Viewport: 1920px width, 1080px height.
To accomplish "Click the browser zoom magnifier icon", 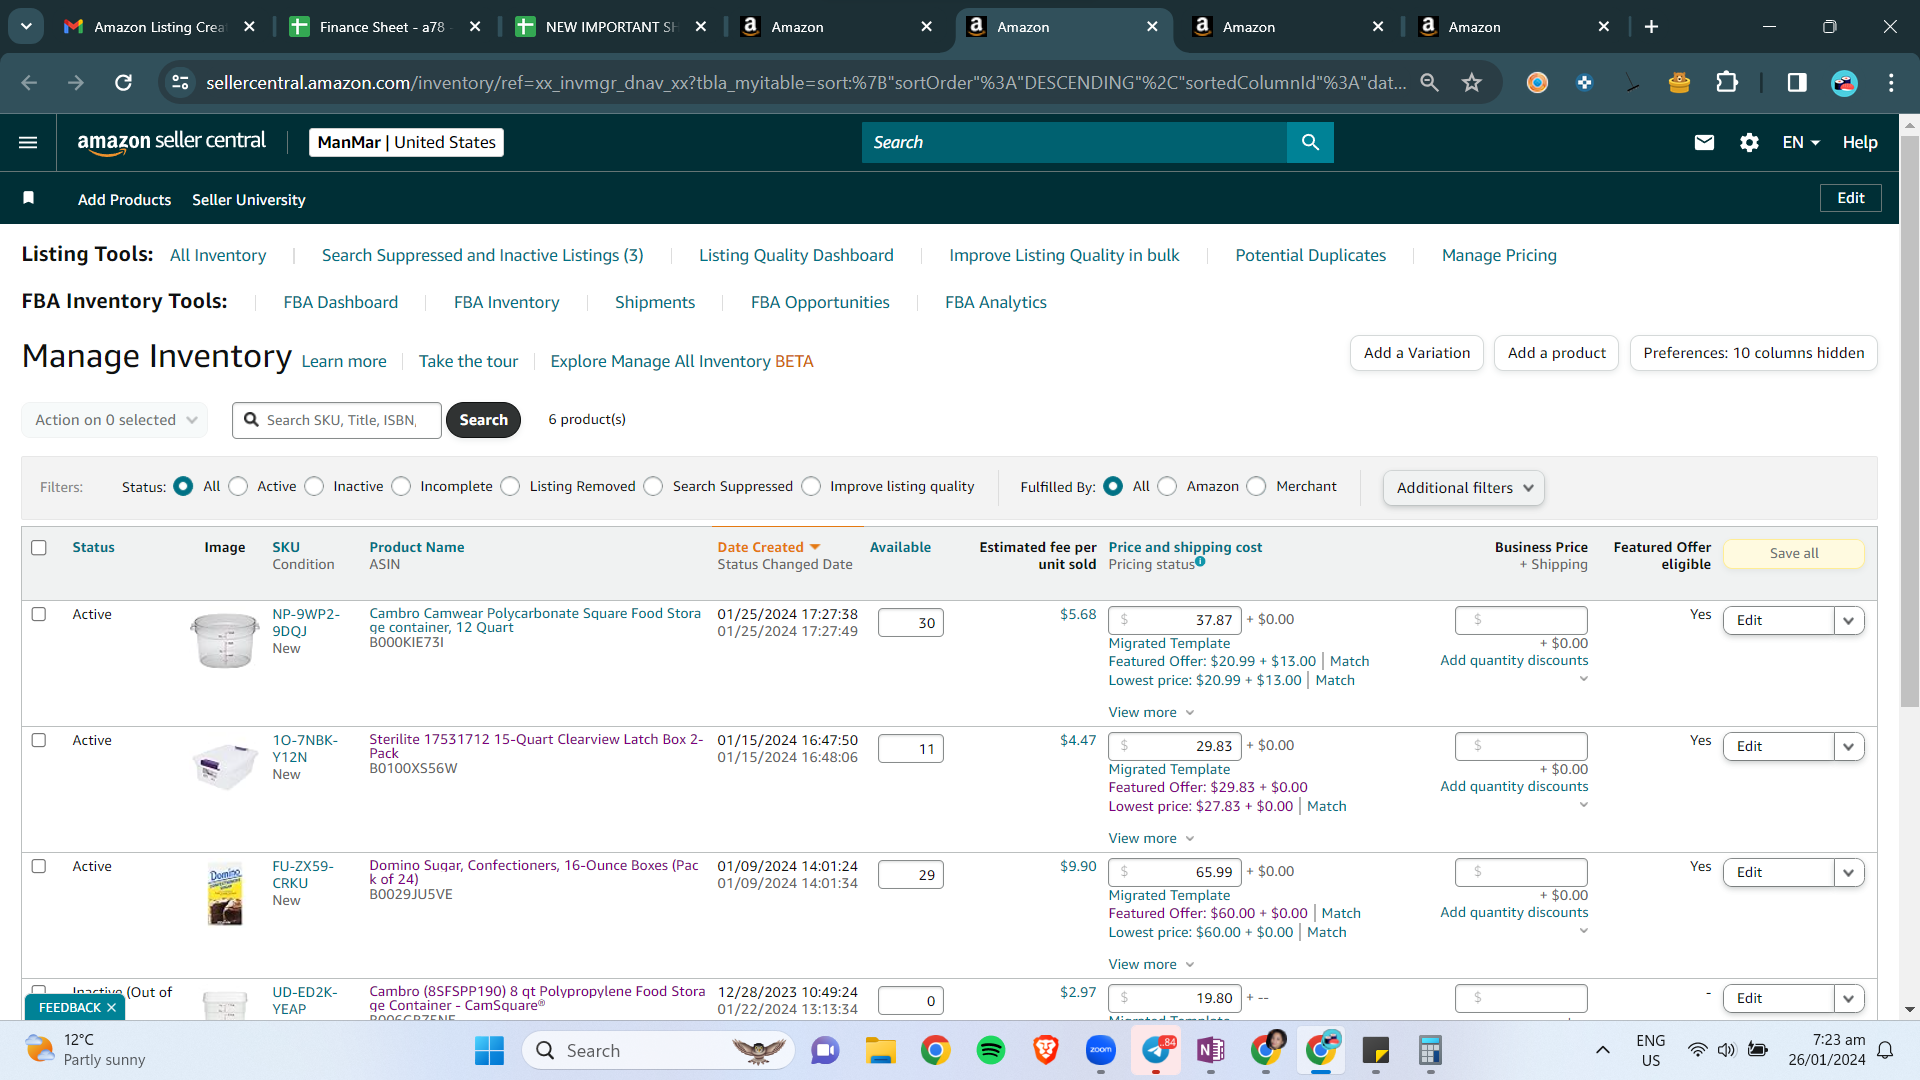I will coord(1430,82).
